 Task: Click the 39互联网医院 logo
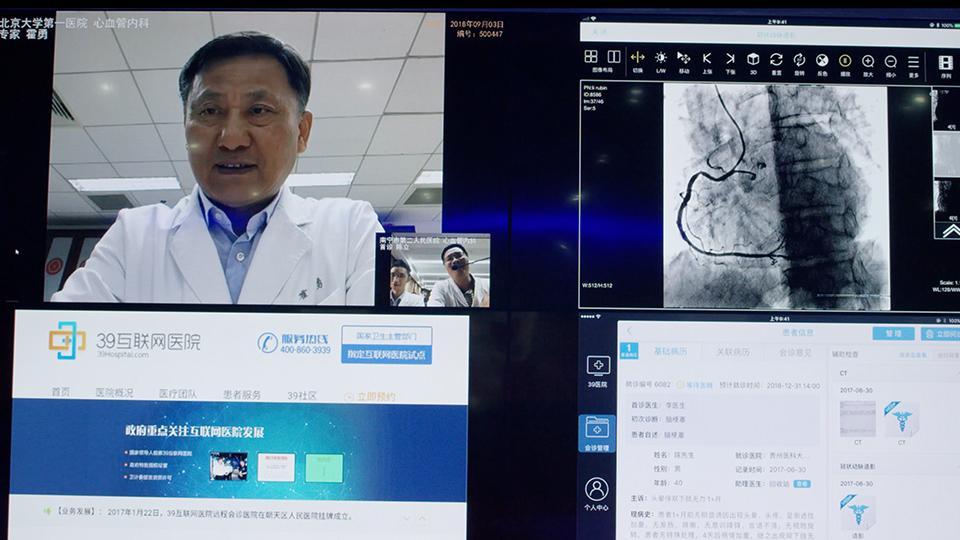[x=125, y=342]
